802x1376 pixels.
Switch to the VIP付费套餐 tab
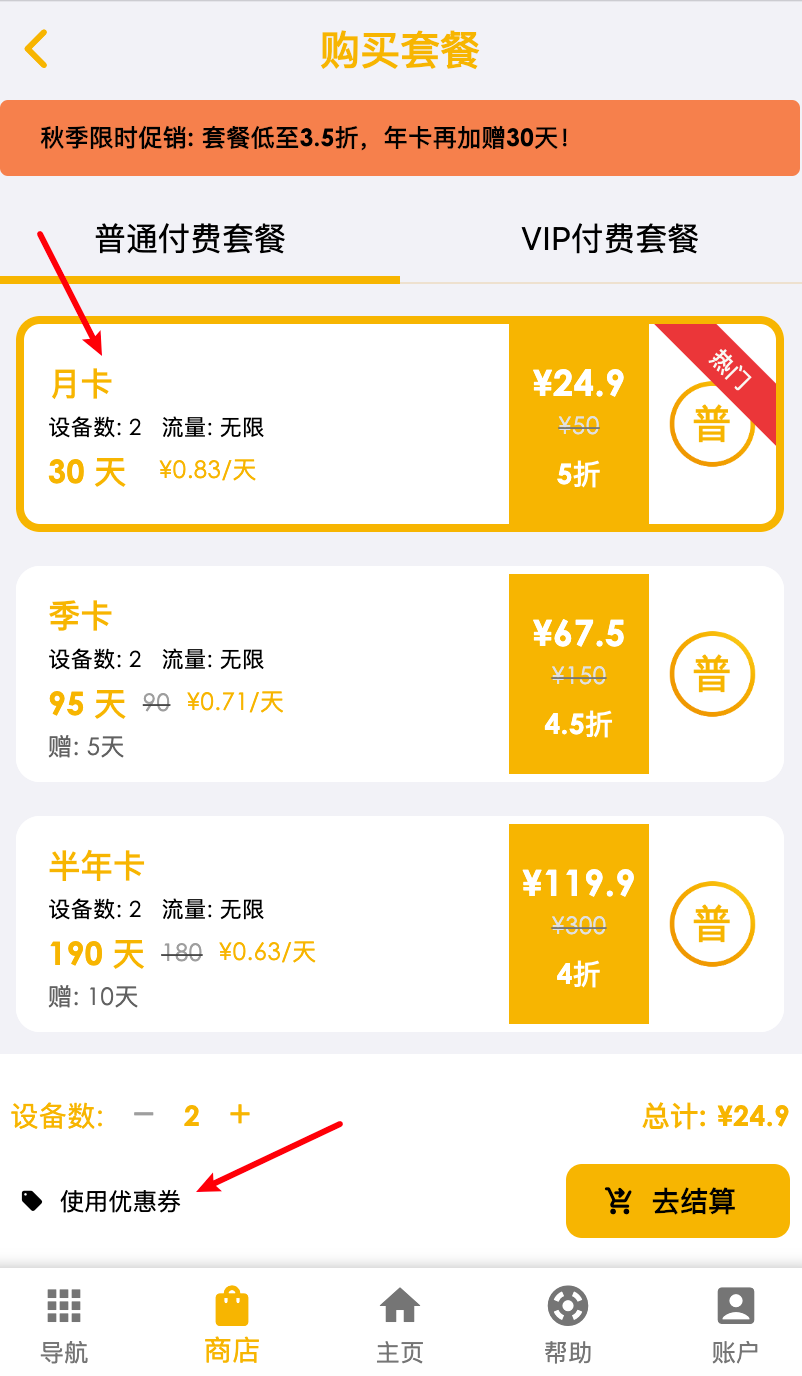point(609,240)
